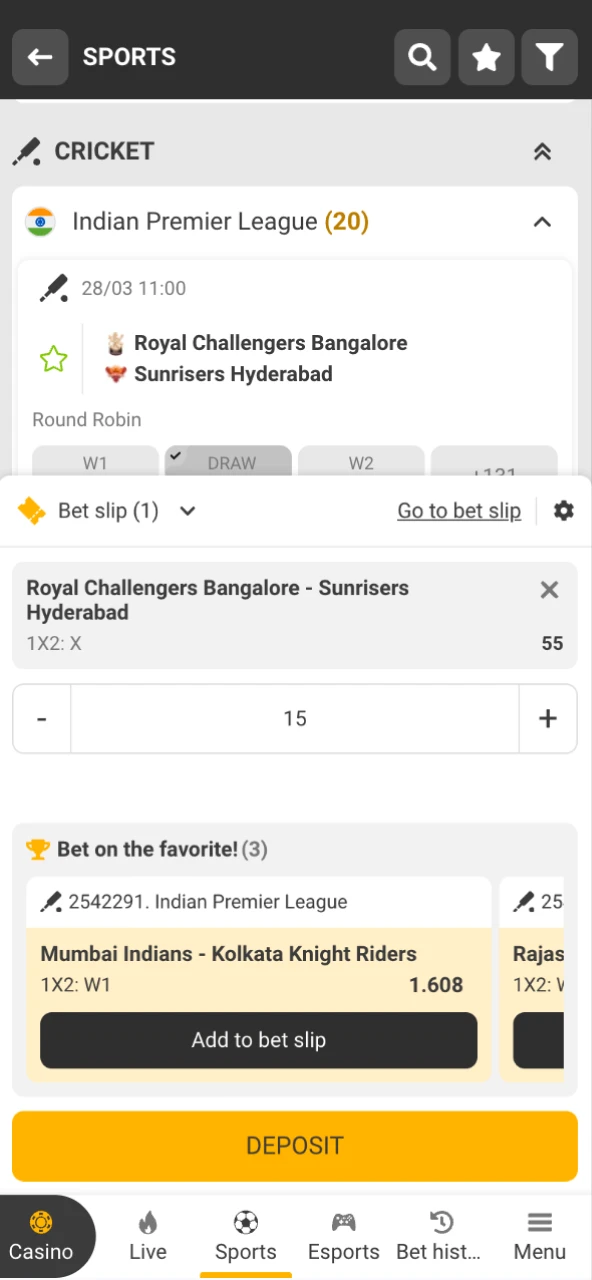Open Bet history

pos(441,1235)
